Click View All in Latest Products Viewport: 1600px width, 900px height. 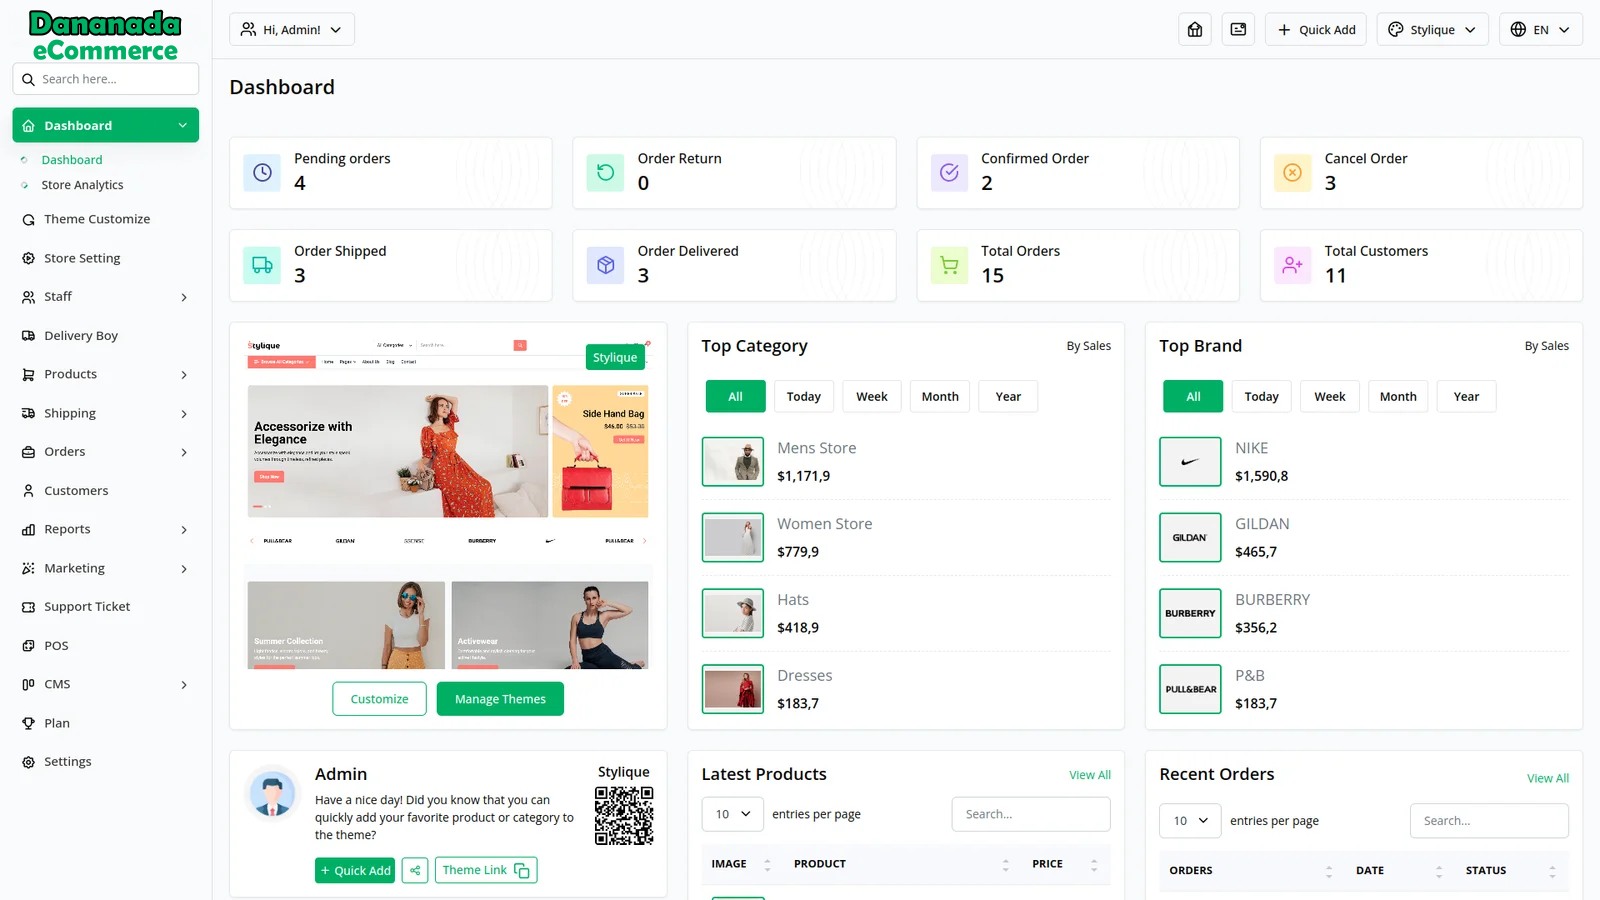coord(1089,775)
